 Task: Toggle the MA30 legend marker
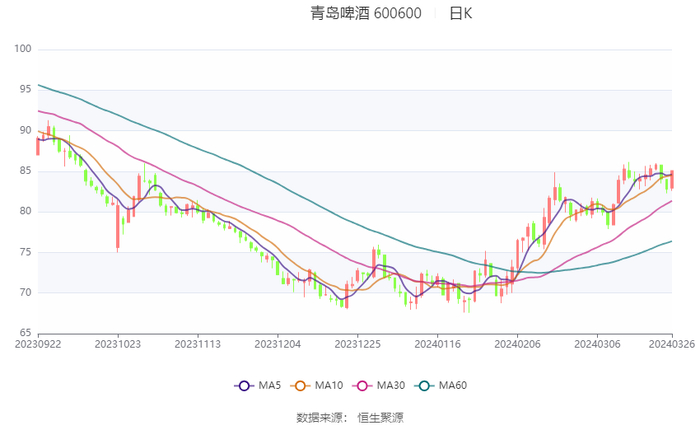362,386
